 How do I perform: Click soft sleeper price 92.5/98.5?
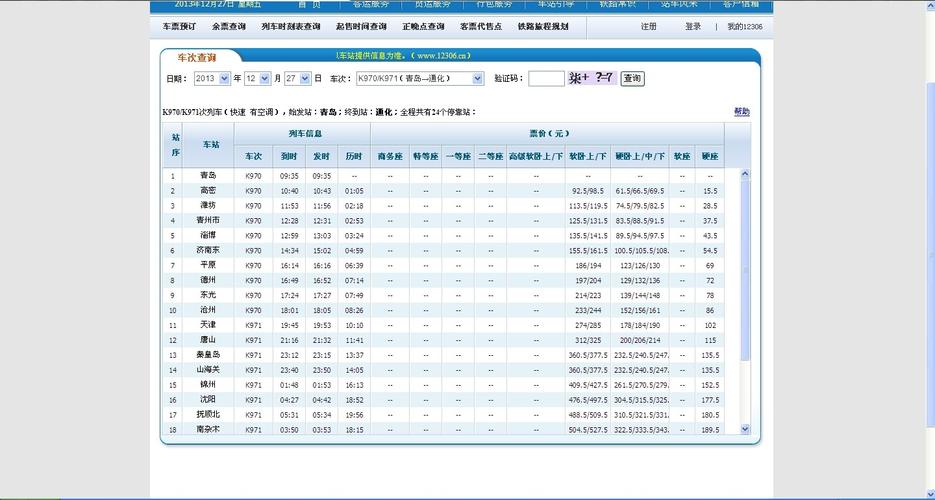click(588, 191)
